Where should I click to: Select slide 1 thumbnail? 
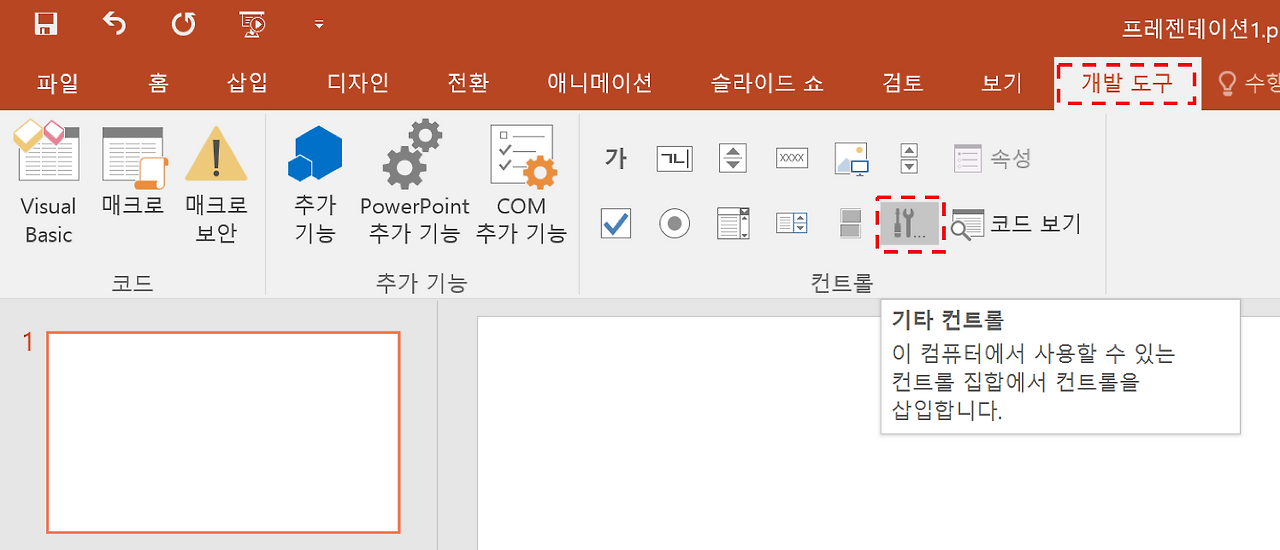[x=223, y=433]
